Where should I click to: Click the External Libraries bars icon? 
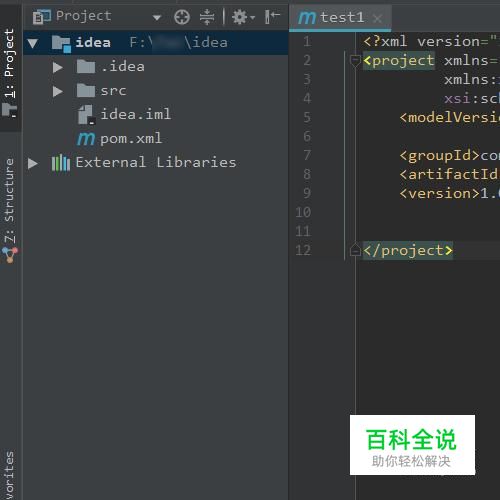click(x=61, y=163)
